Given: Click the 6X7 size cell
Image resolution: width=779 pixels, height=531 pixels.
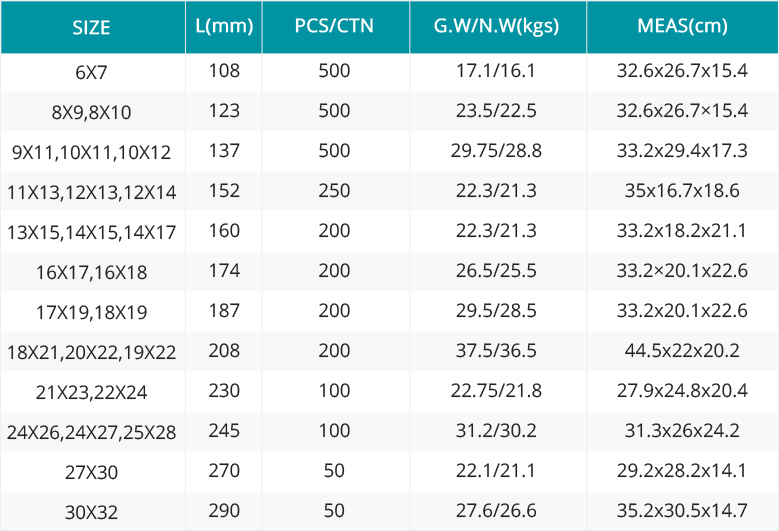Looking at the screenshot, I should 91,73.
